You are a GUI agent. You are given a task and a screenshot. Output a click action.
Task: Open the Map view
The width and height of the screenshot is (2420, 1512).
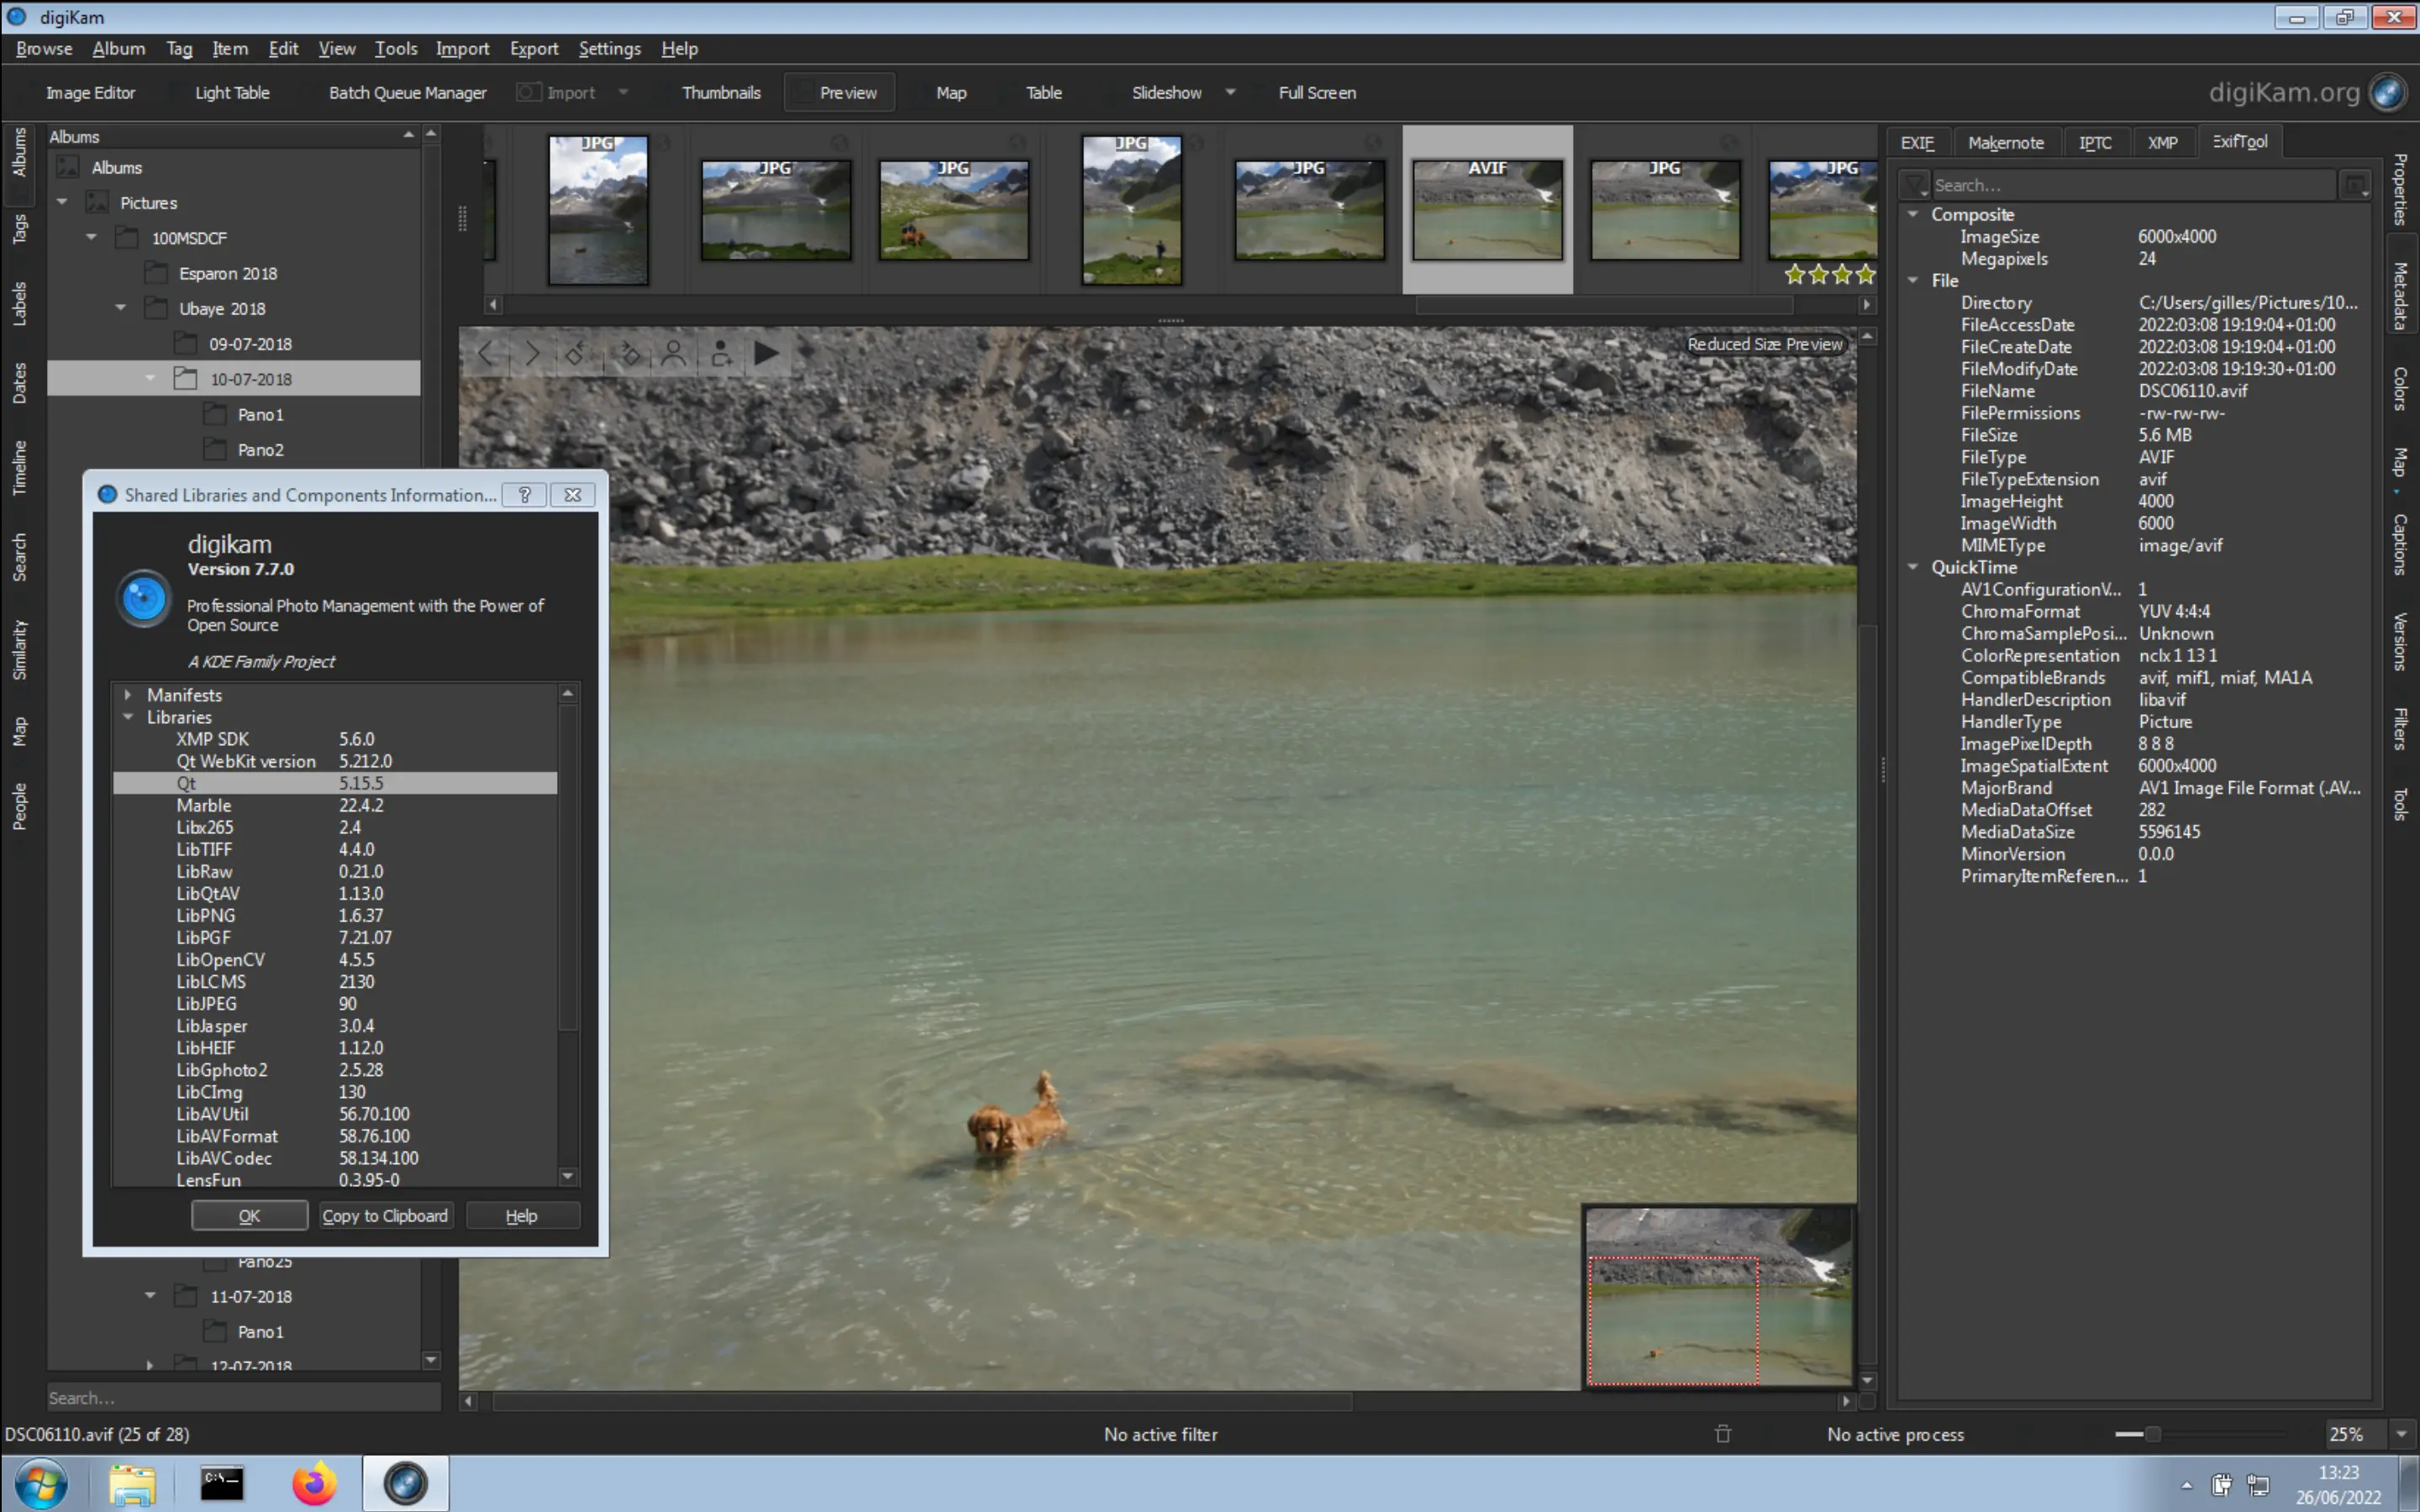click(950, 92)
